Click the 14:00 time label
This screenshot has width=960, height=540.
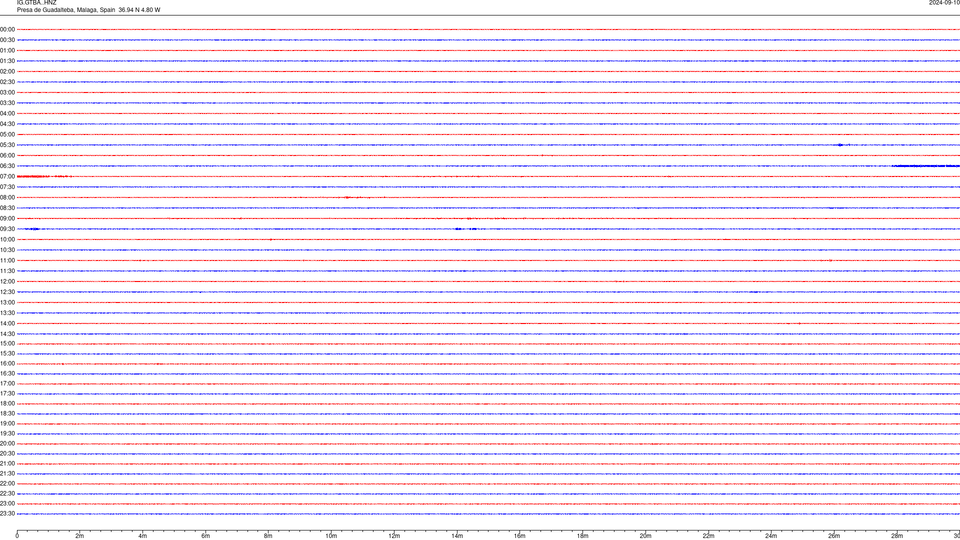point(7,323)
